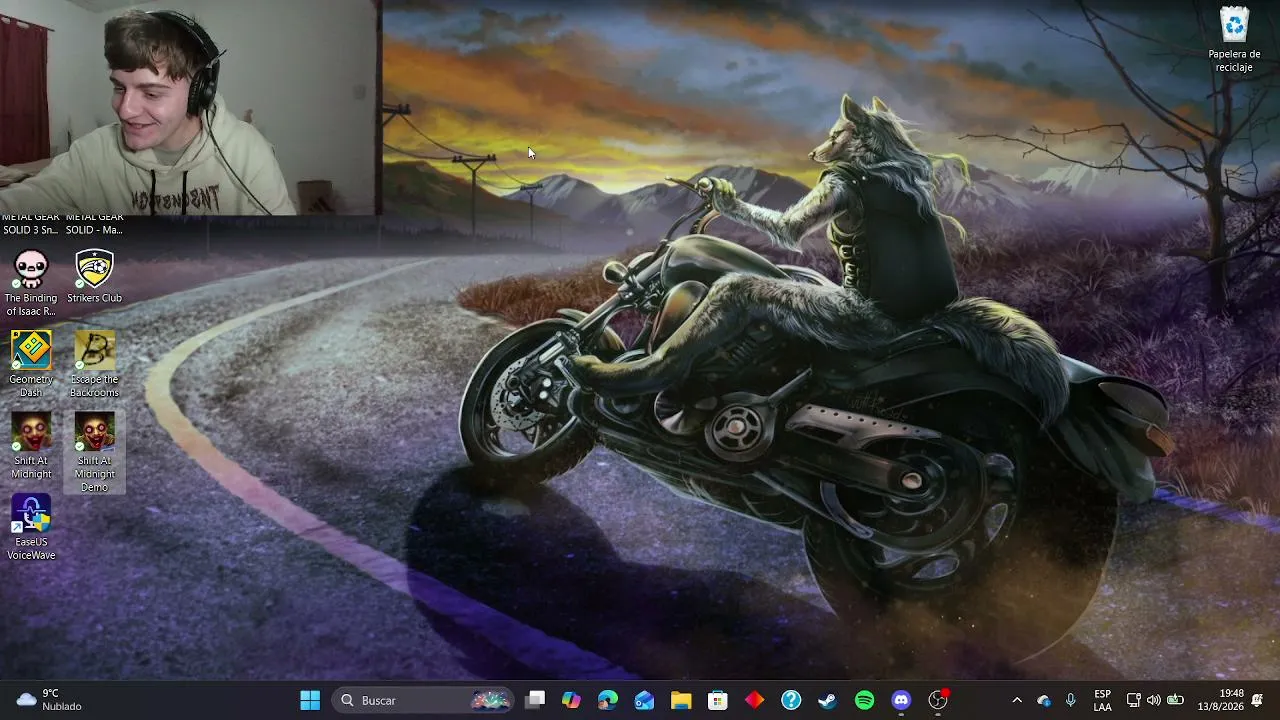Click the Search highlights image in Buscar
This screenshot has width=1280, height=720.
(x=490, y=700)
